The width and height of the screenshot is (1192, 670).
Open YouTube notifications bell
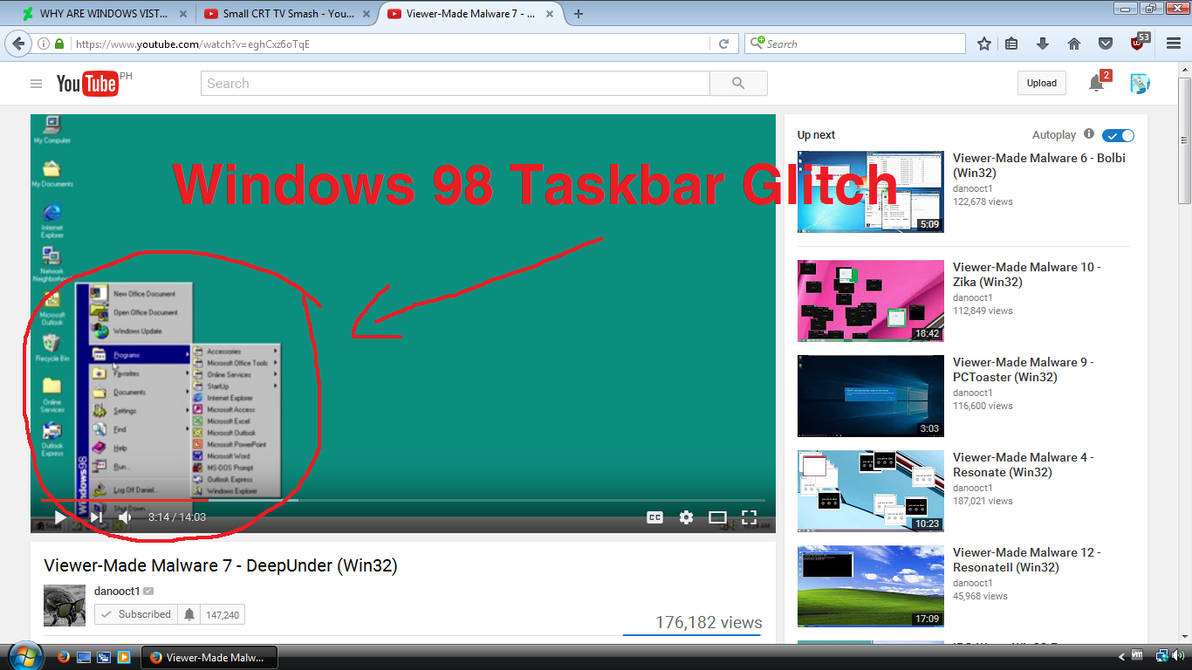click(1096, 82)
